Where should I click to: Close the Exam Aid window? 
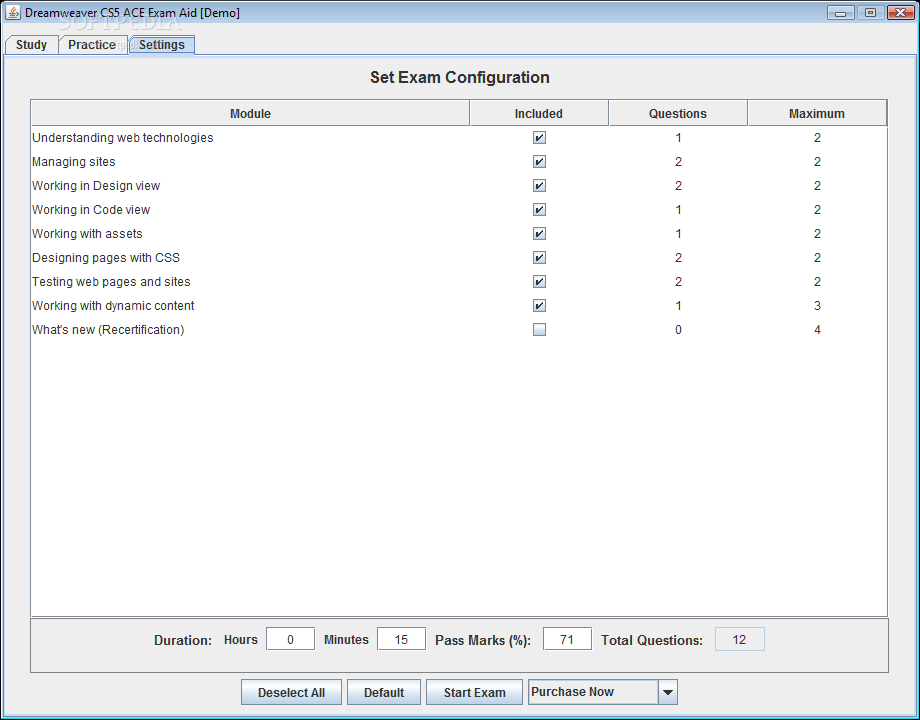901,12
